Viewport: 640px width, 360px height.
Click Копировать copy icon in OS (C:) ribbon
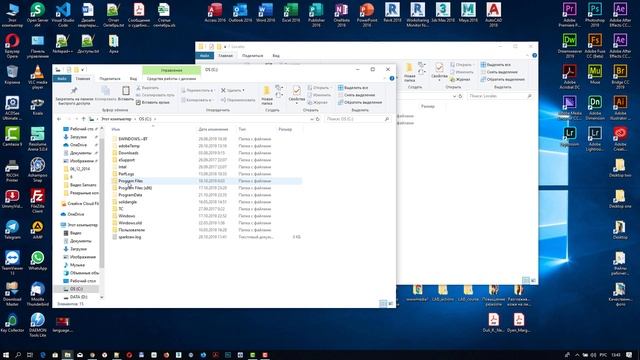pos(105,93)
